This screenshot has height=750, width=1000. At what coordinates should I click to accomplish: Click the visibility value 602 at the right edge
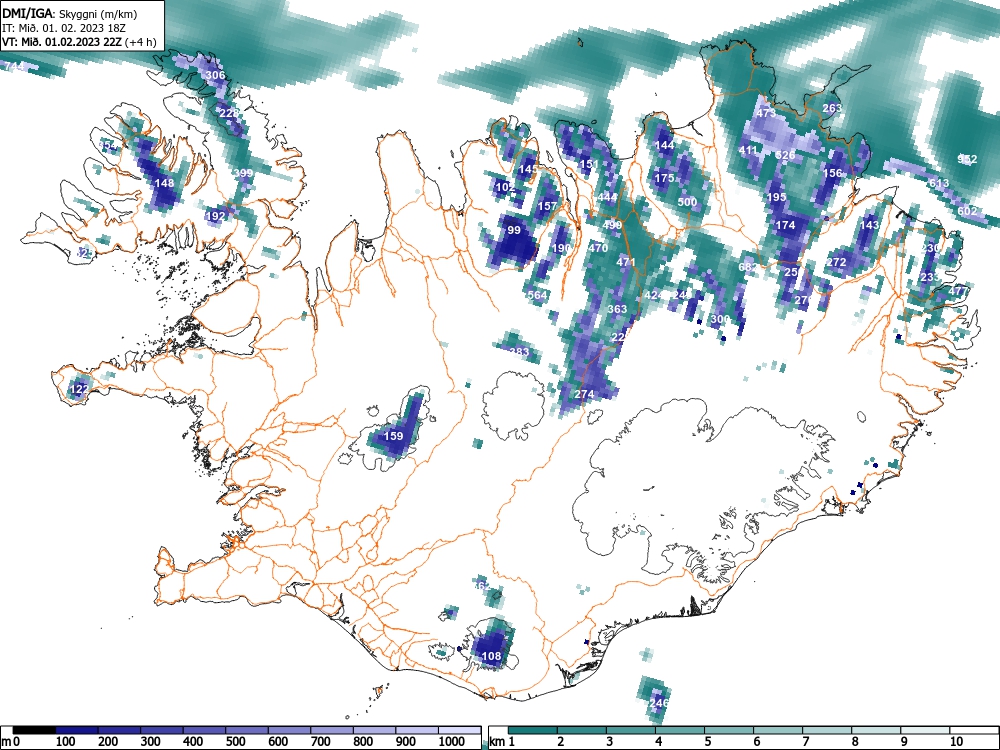click(x=967, y=211)
